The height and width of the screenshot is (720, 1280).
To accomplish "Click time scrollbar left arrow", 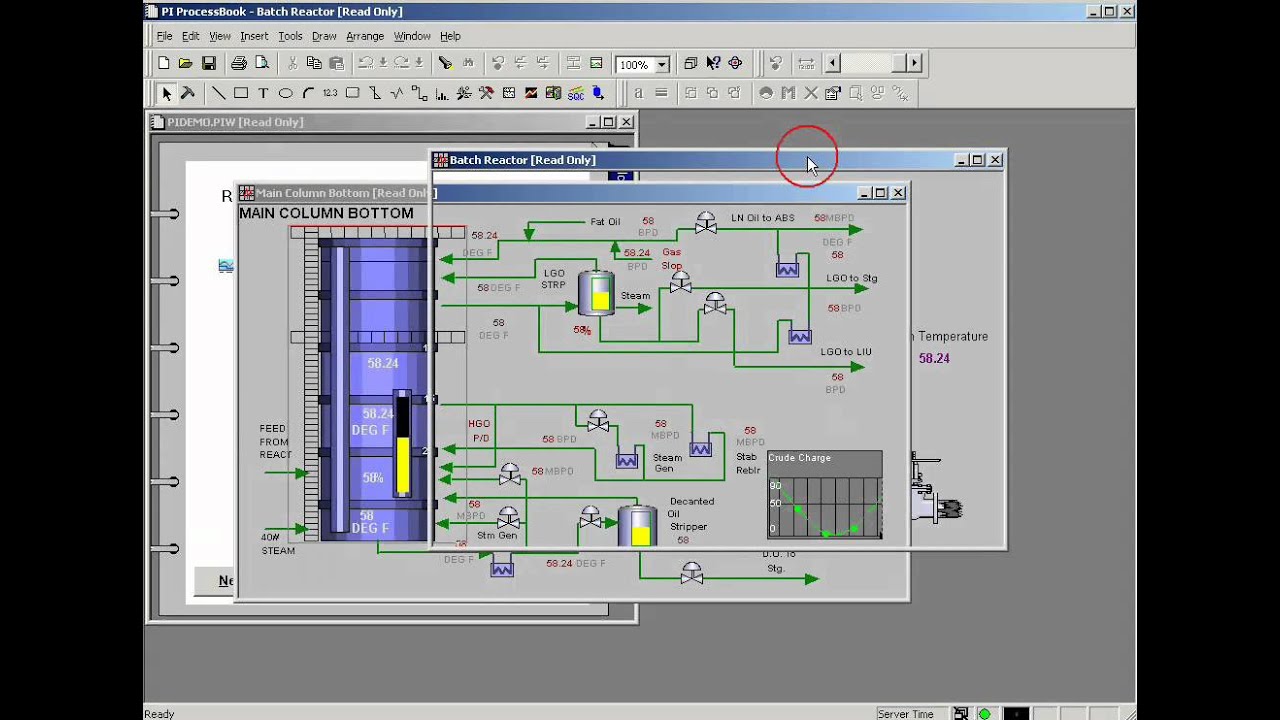I will (832, 63).
